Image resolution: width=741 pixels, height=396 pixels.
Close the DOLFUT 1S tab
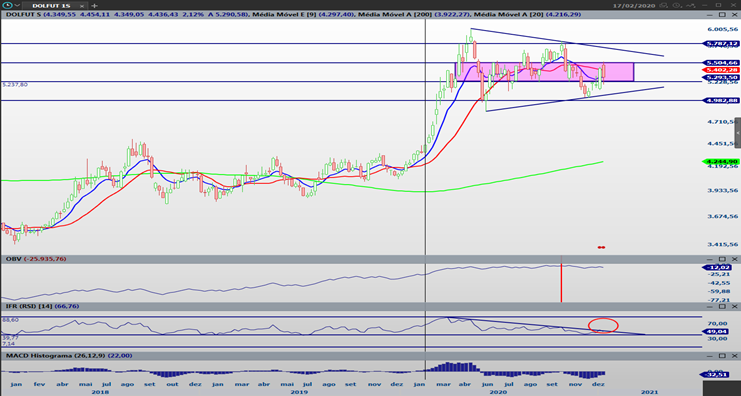[82, 6]
